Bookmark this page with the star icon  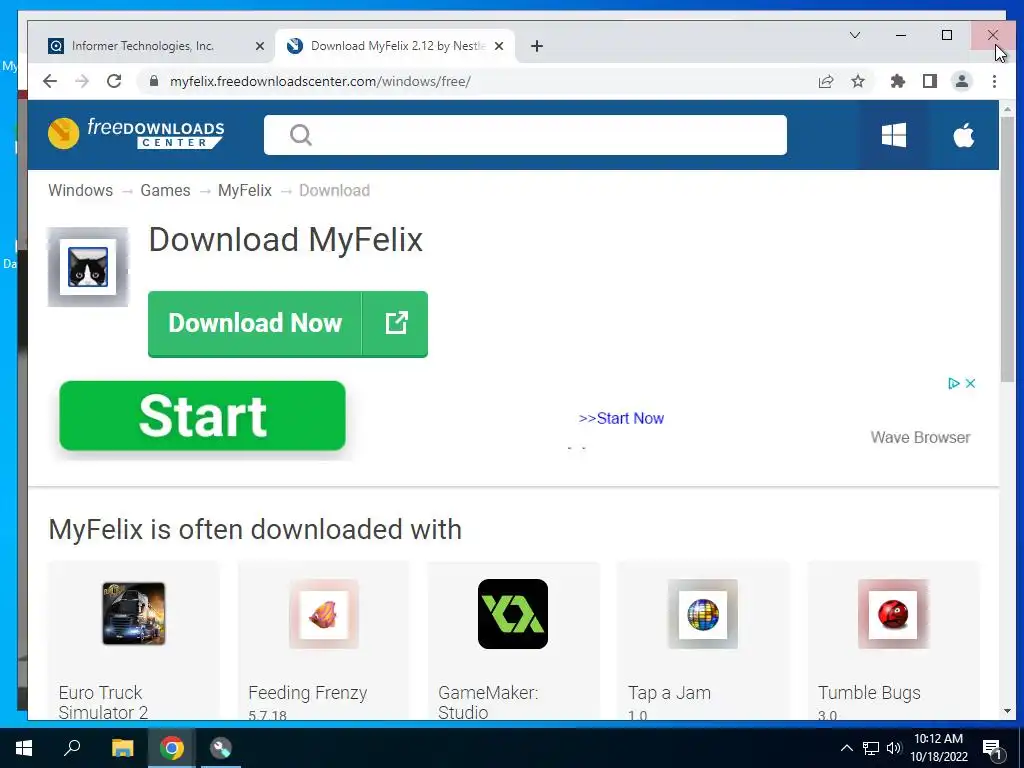pyautogui.click(x=858, y=81)
